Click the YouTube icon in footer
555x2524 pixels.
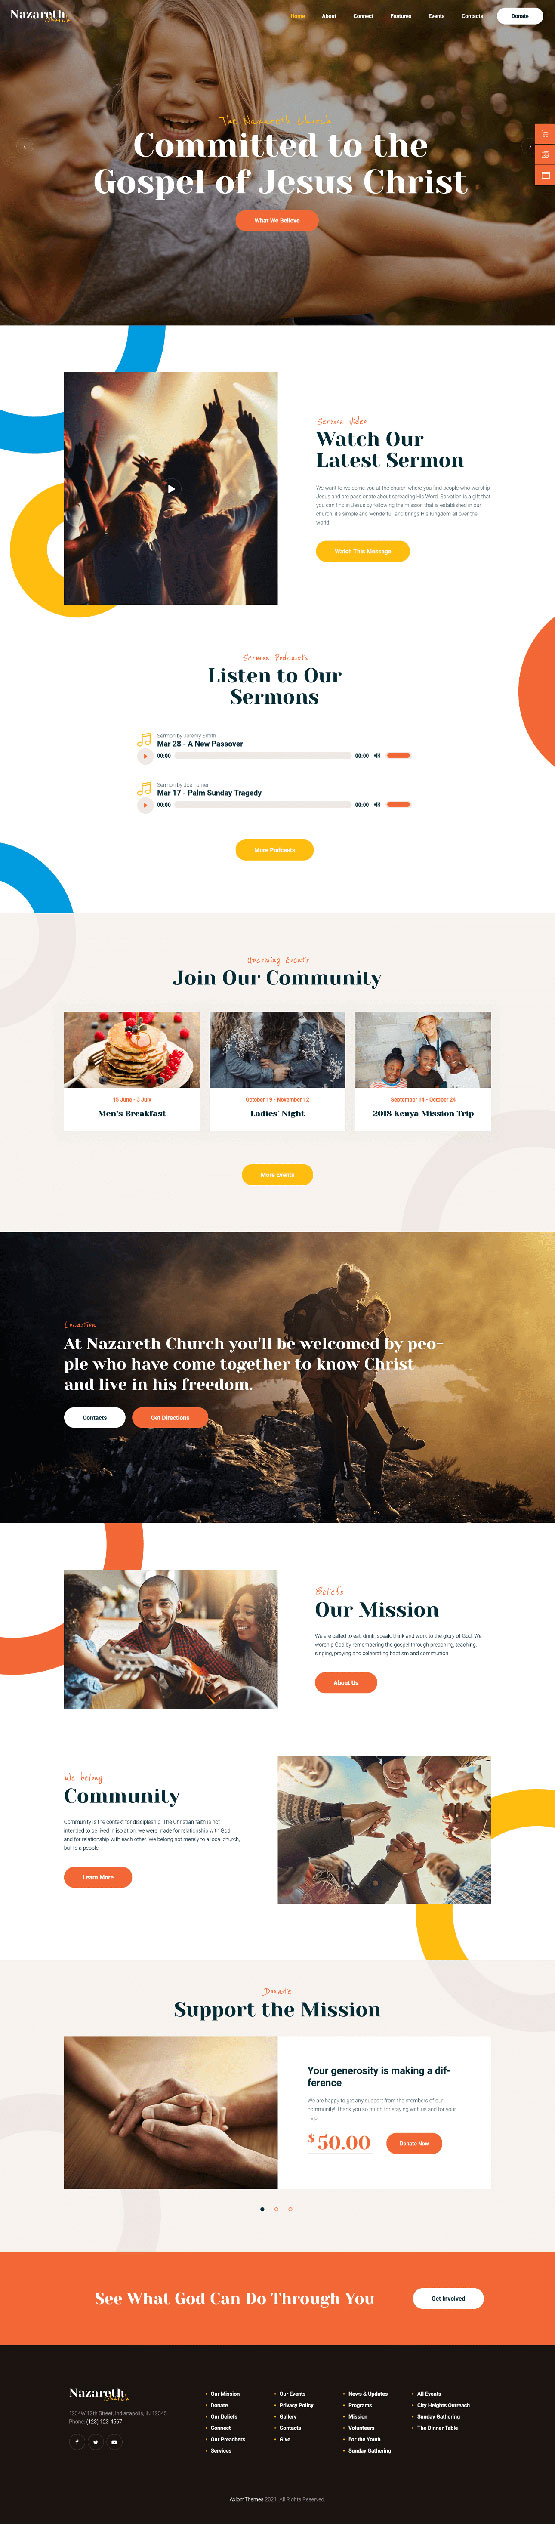[x=114, y=2441]
